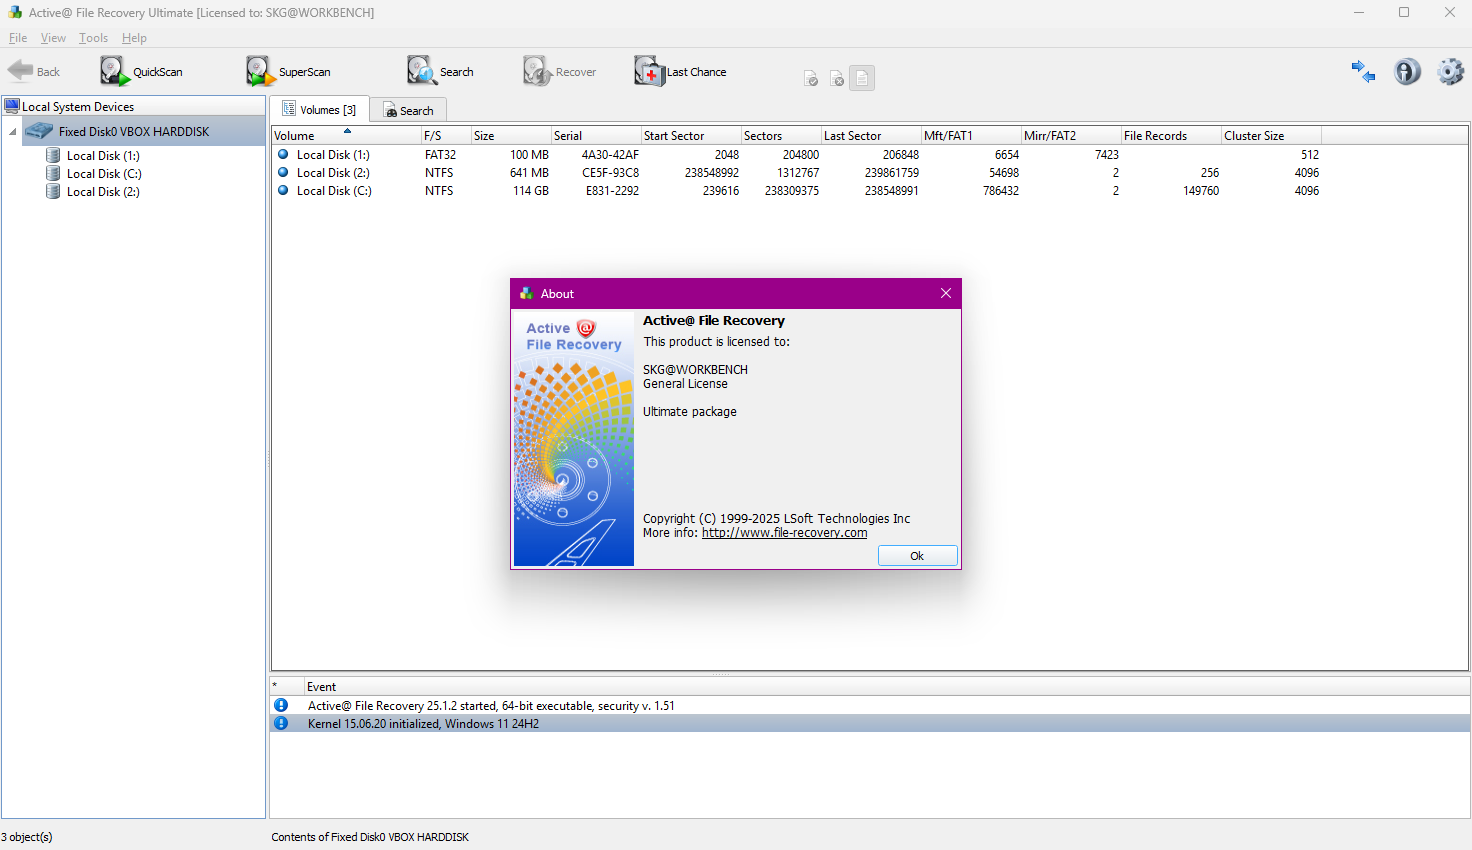Select Local Disk (C:) in device tree
Image resolution: width=1472 pixels, height=850 pixels.
click(104, 174)
